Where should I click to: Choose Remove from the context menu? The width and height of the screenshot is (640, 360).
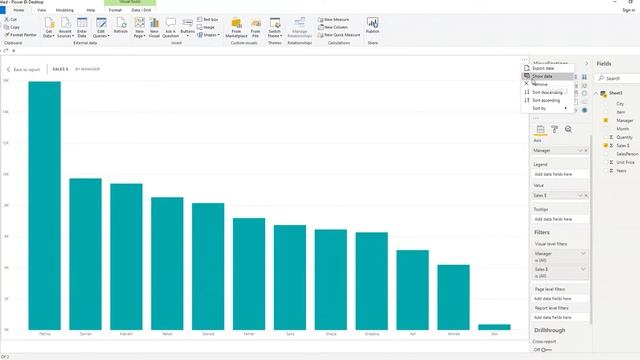[x=547, y=84]
